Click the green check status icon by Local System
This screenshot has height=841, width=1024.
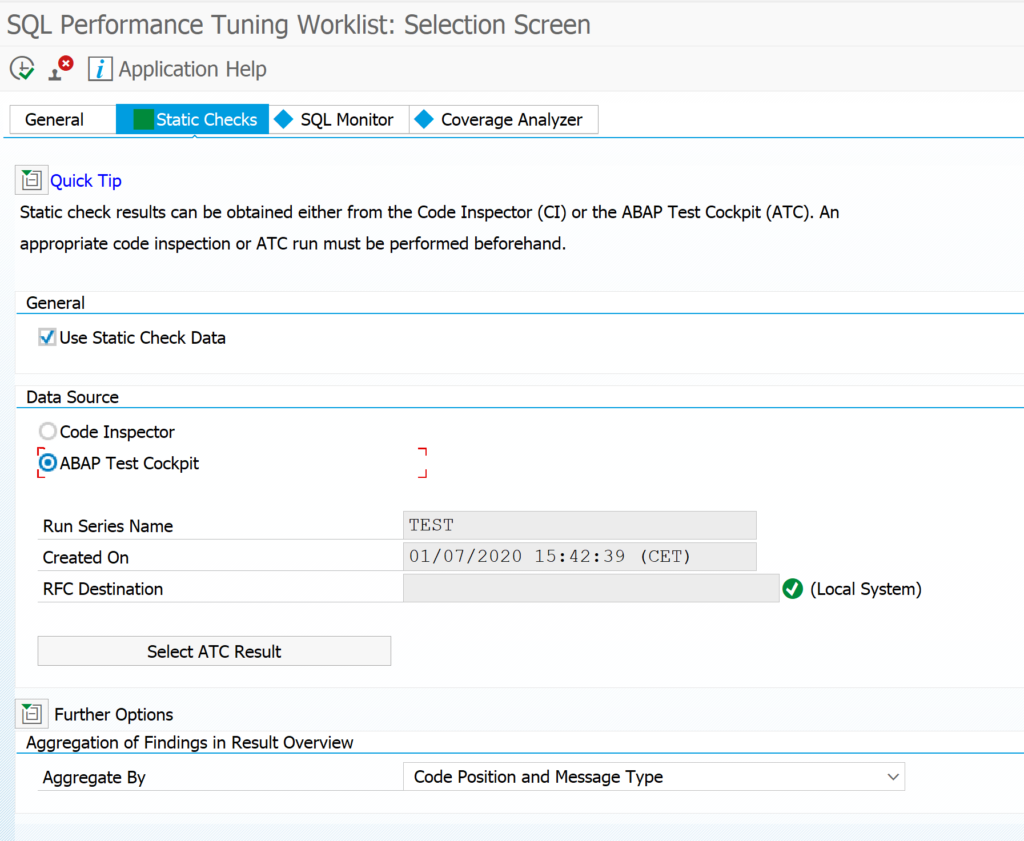(793, 589)
